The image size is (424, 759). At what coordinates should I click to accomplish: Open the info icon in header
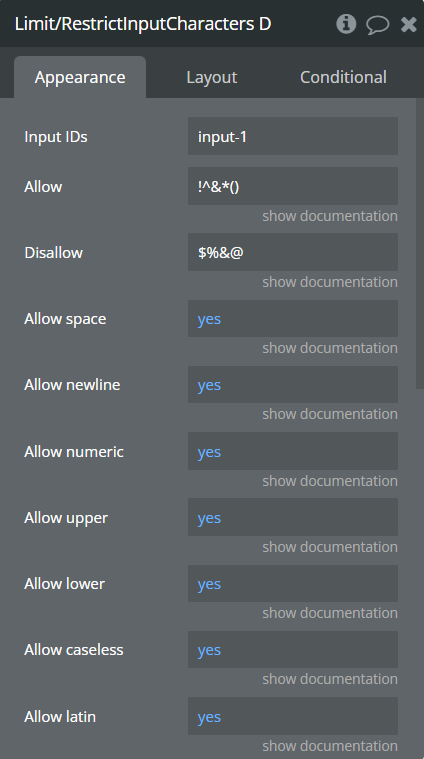(346, 24)
